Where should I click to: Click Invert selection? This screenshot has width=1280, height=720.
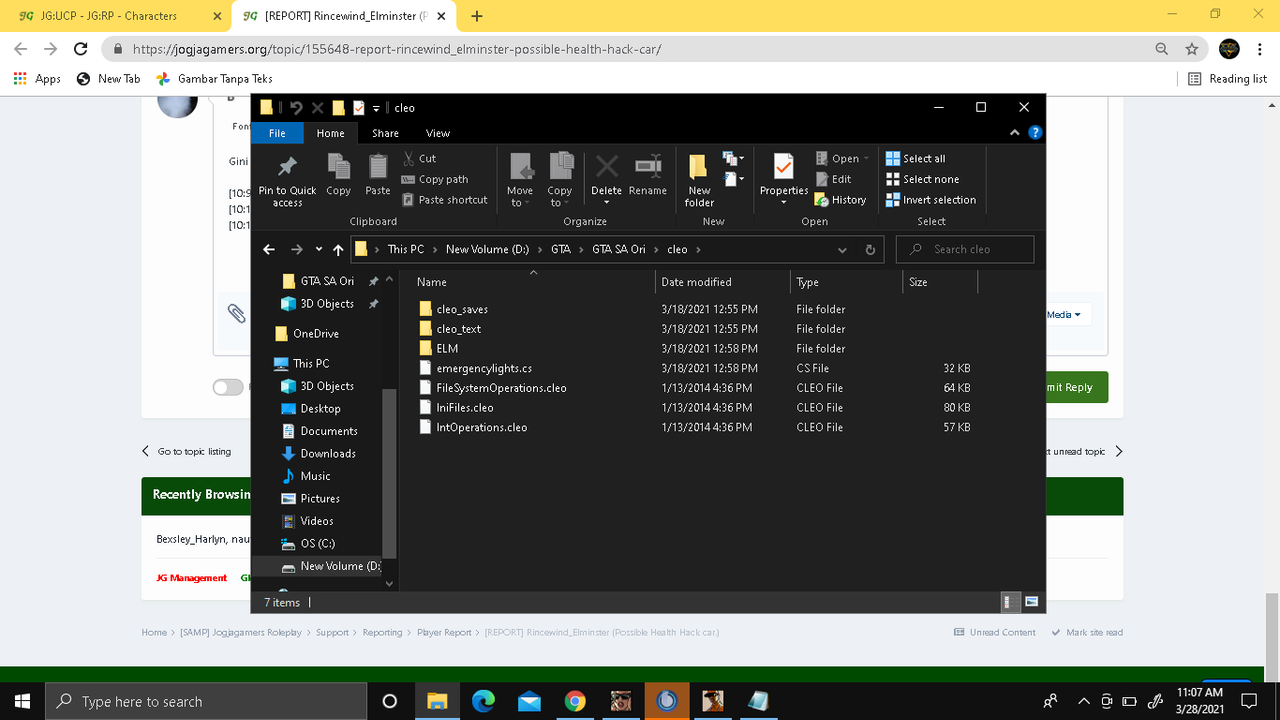point(930,200)
